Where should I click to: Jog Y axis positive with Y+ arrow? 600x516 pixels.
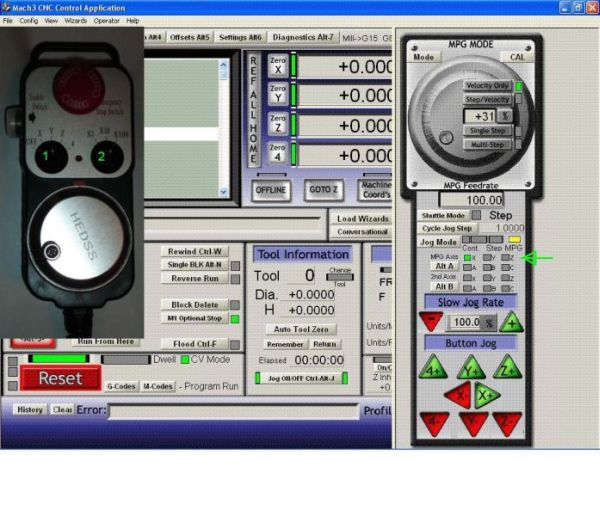pyautogui.click(x=471, y=367)
